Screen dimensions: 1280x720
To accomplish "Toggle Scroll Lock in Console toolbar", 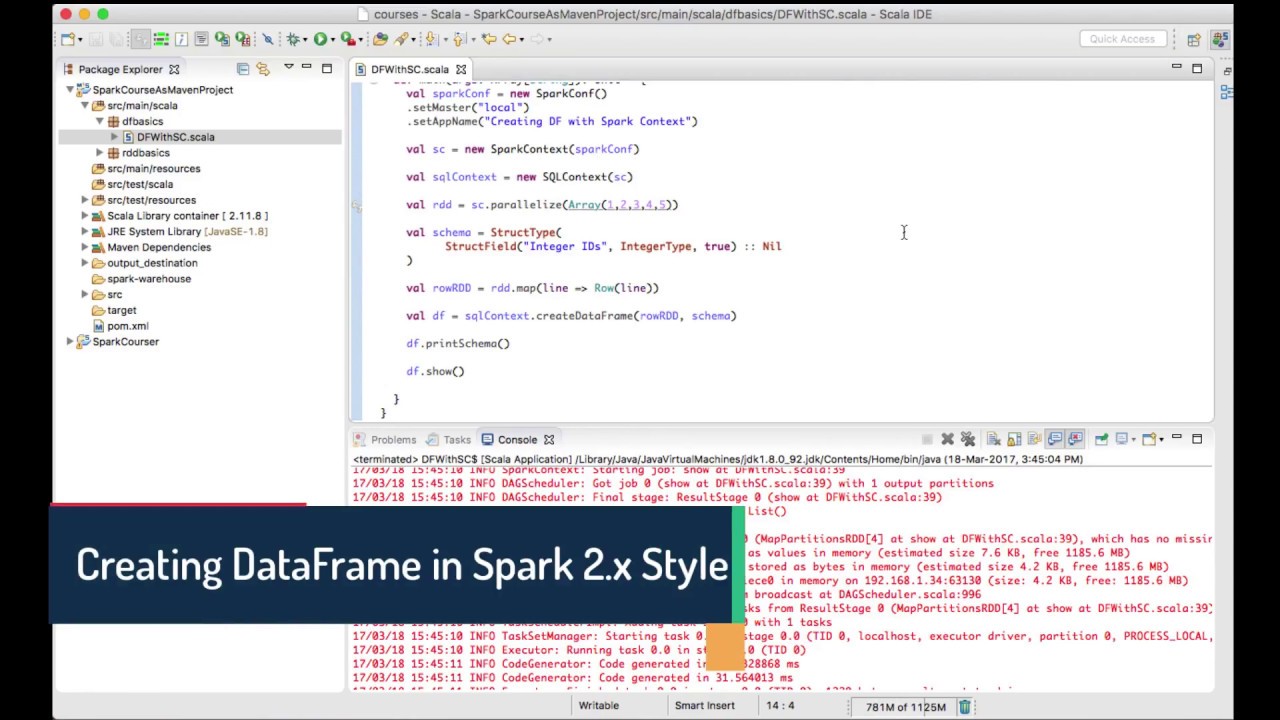I will click(x=1014, y=439).
